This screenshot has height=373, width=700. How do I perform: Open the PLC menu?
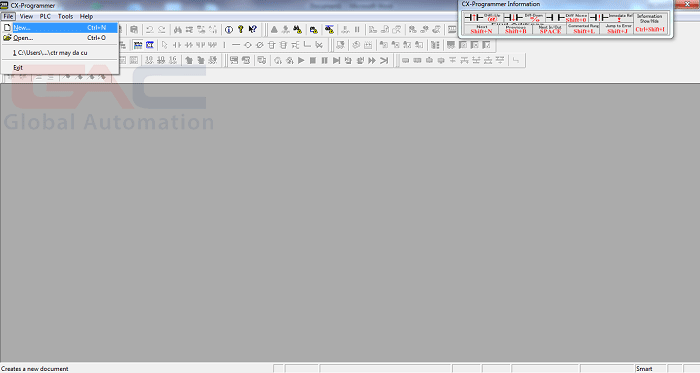click(45, 16)
